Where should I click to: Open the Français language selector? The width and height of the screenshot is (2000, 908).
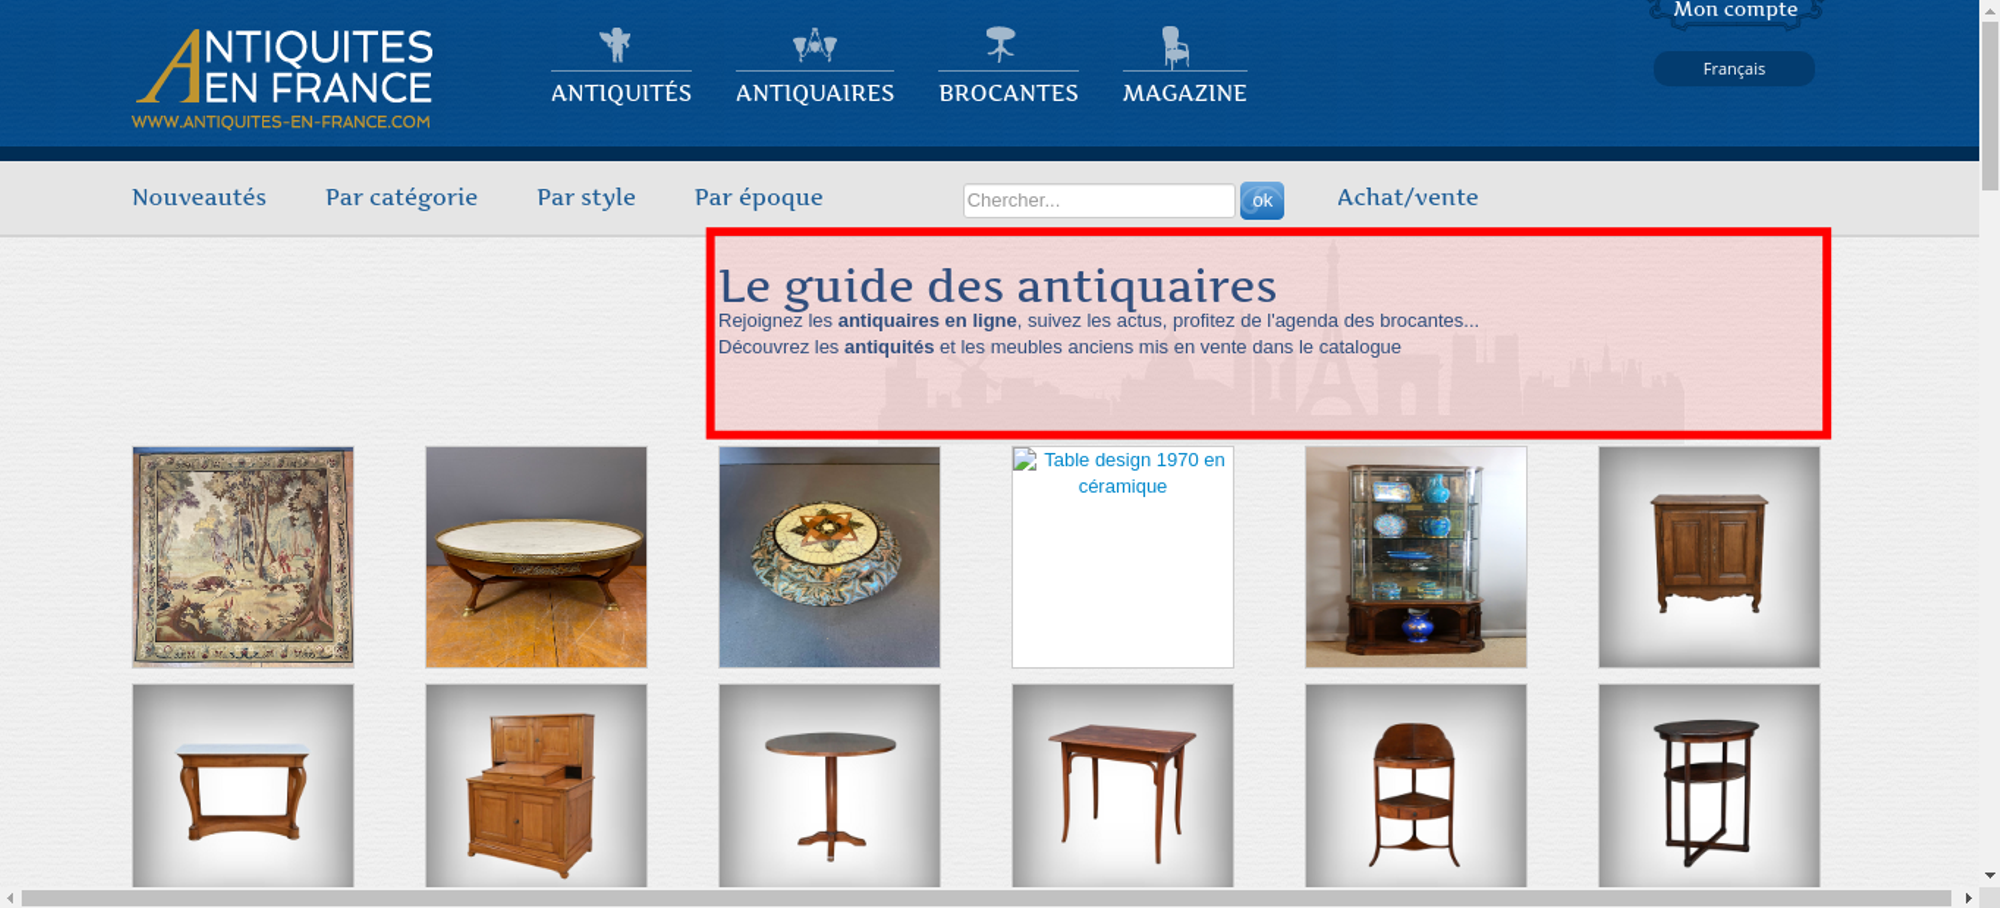[1733, 69]
